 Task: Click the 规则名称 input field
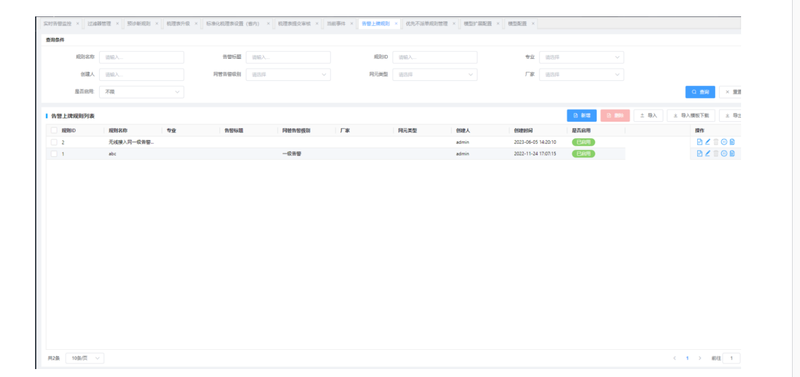pyautogui.click(x=142, y=57)
